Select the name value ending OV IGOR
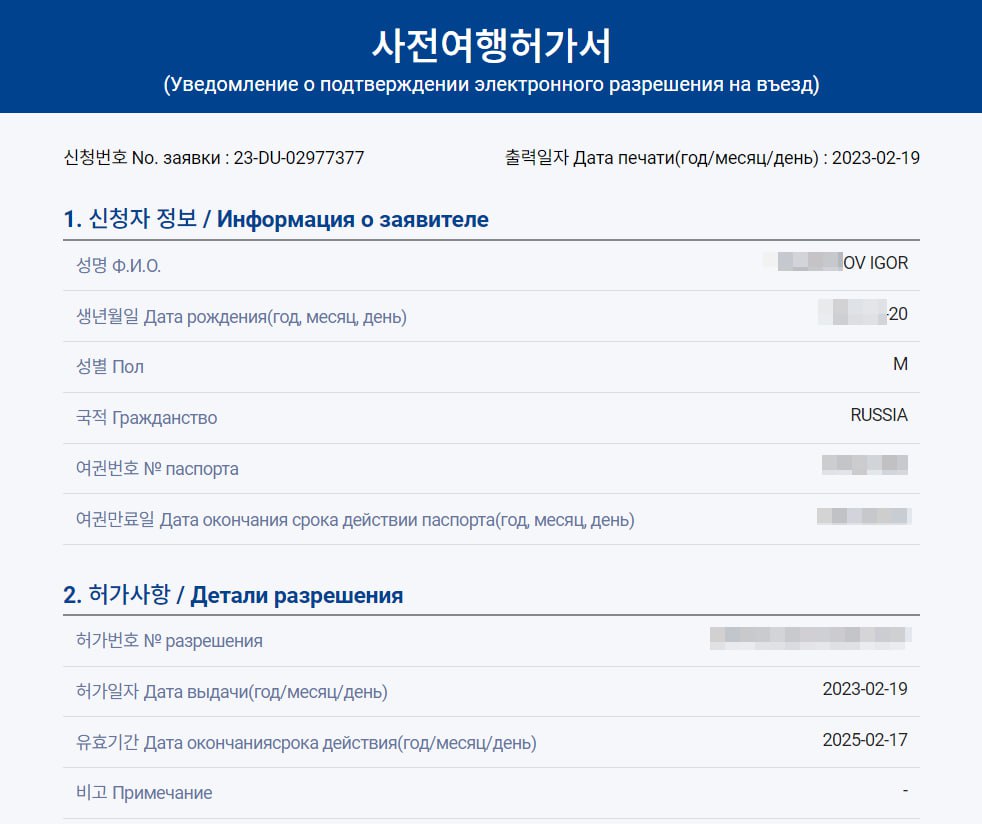The image size is (982, 824). pyautogui.click(x=875, y=263)
